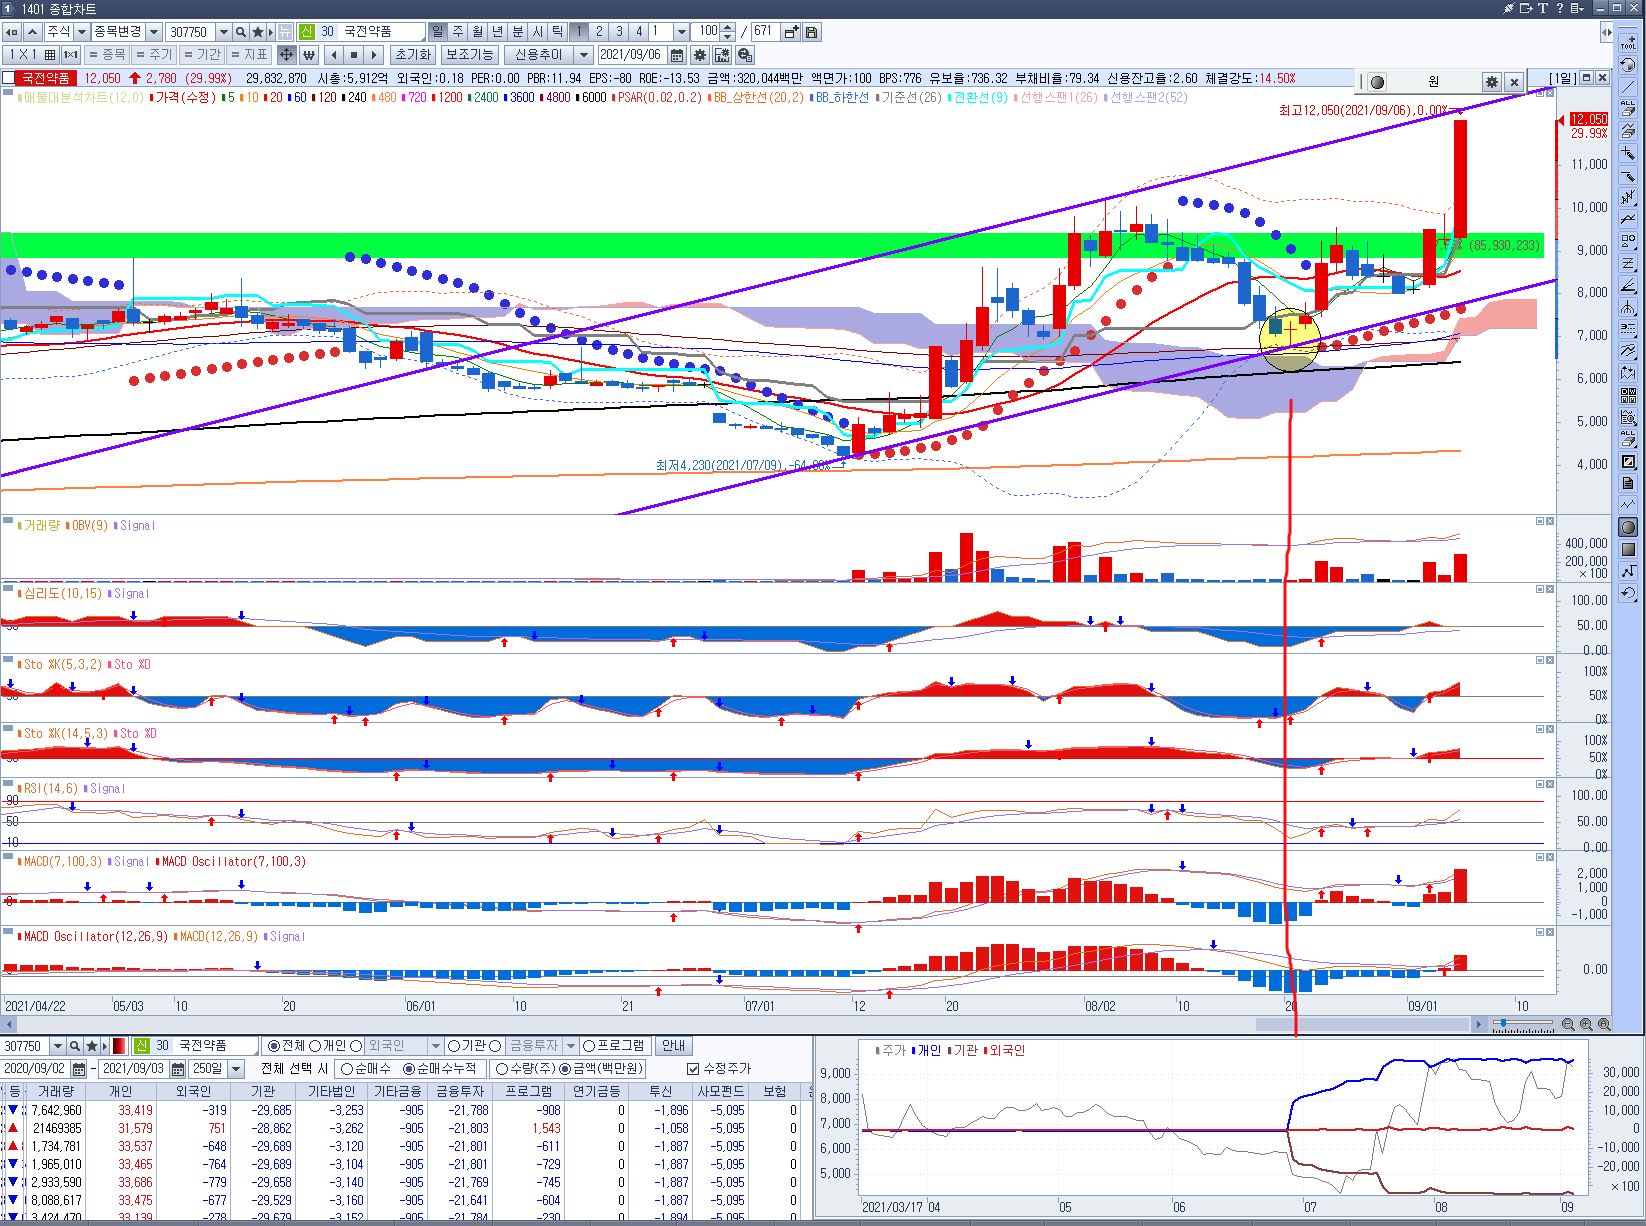This screenshot has height=1226, width=1646.
Task: Click the won currency symbol icon
Action: (309, 55)
